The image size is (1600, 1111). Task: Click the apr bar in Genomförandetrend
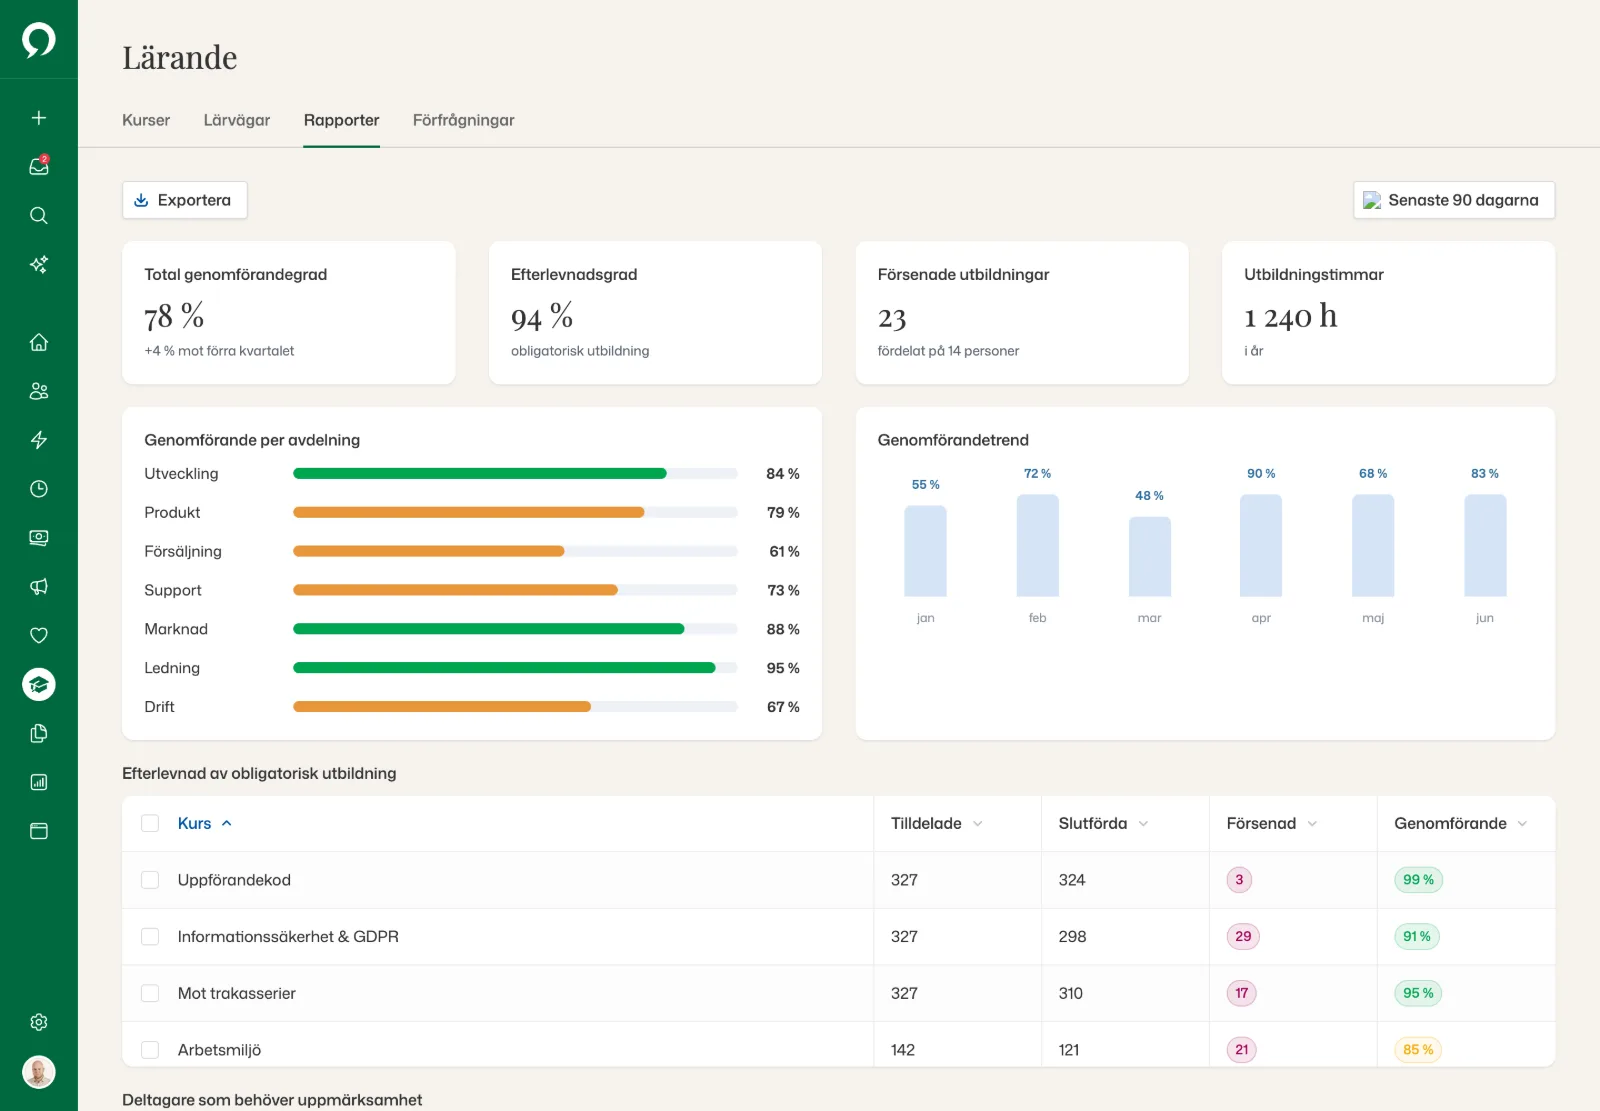pos(1261,545)
